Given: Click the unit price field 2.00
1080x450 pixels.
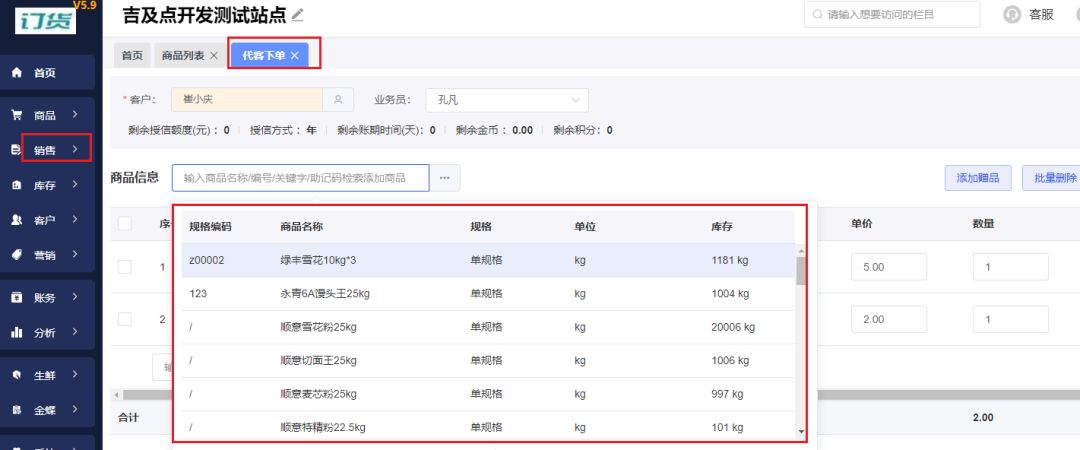Looking at the screenshot, I should coord(889,319).
